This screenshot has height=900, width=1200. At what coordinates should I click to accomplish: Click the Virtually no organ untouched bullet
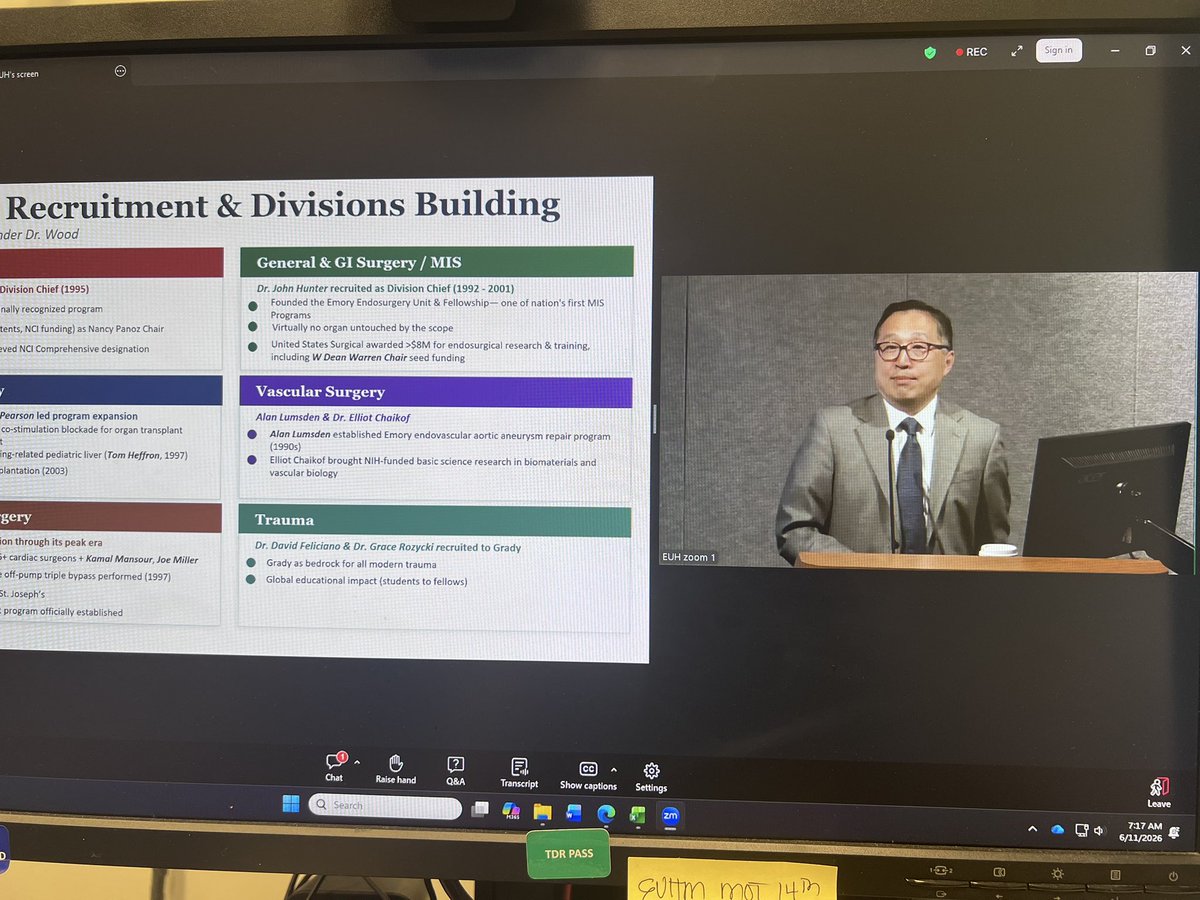tap(363, 327)
